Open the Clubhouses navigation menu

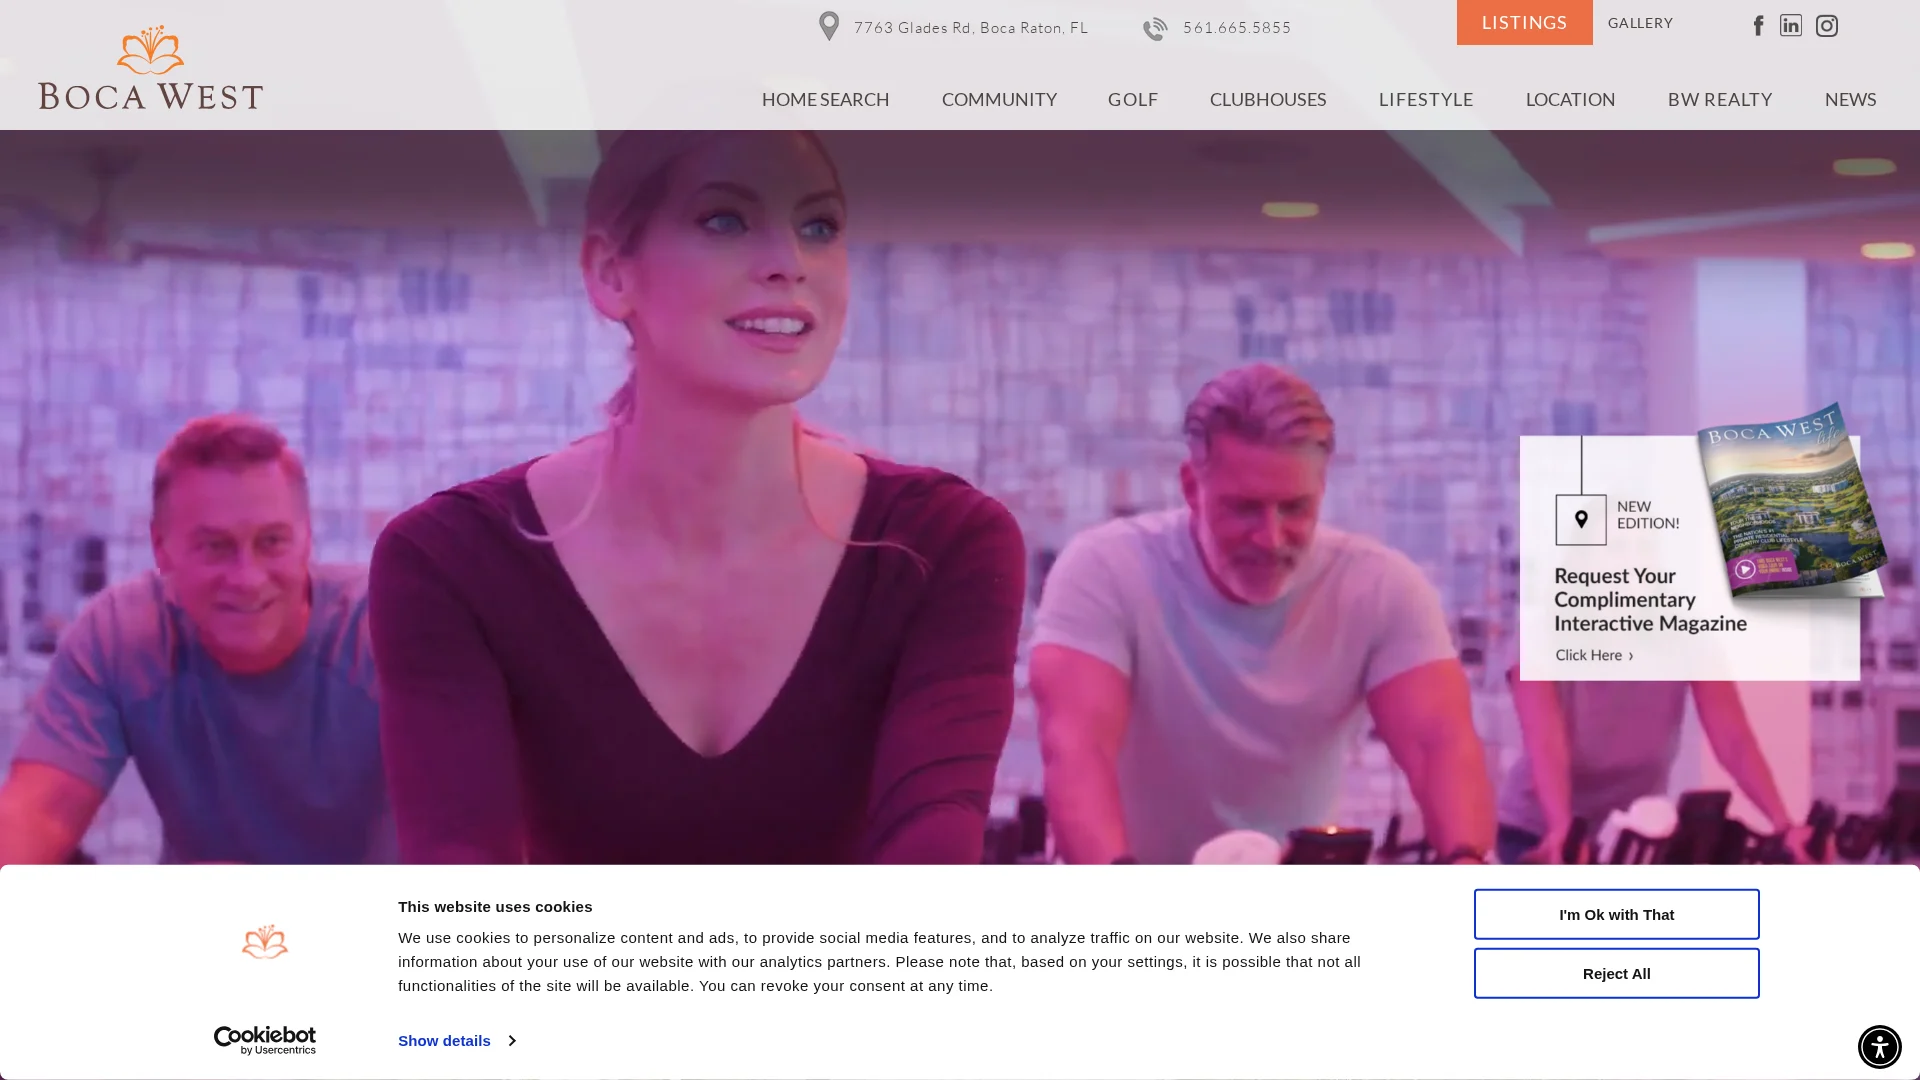(1268, 100)
